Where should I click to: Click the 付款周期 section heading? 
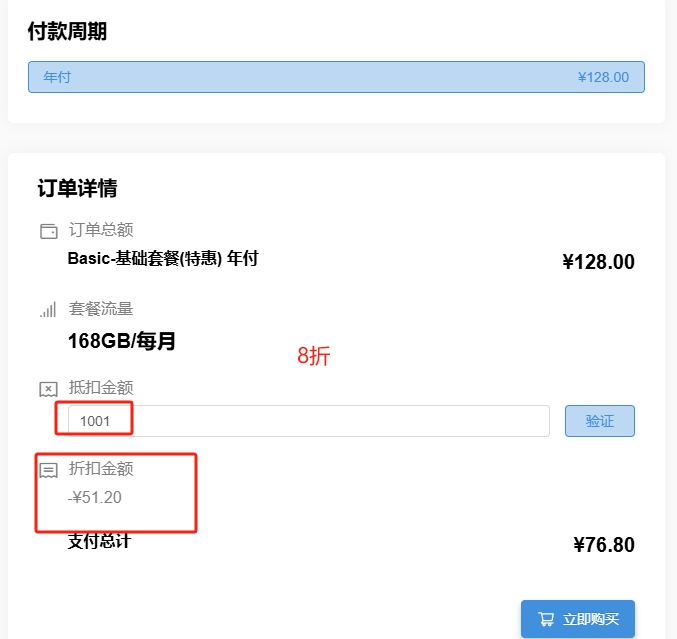pyautogui.click(x=67, y=32)
